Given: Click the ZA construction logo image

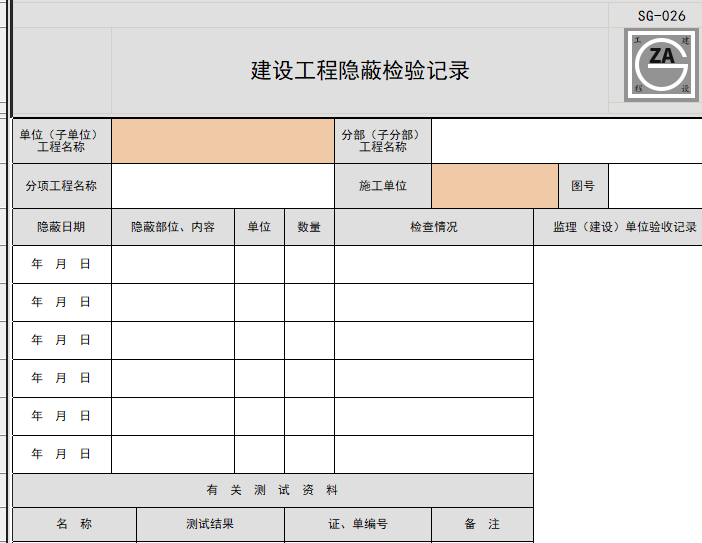Looking at the screenshot, I should (x=661, y=65).
